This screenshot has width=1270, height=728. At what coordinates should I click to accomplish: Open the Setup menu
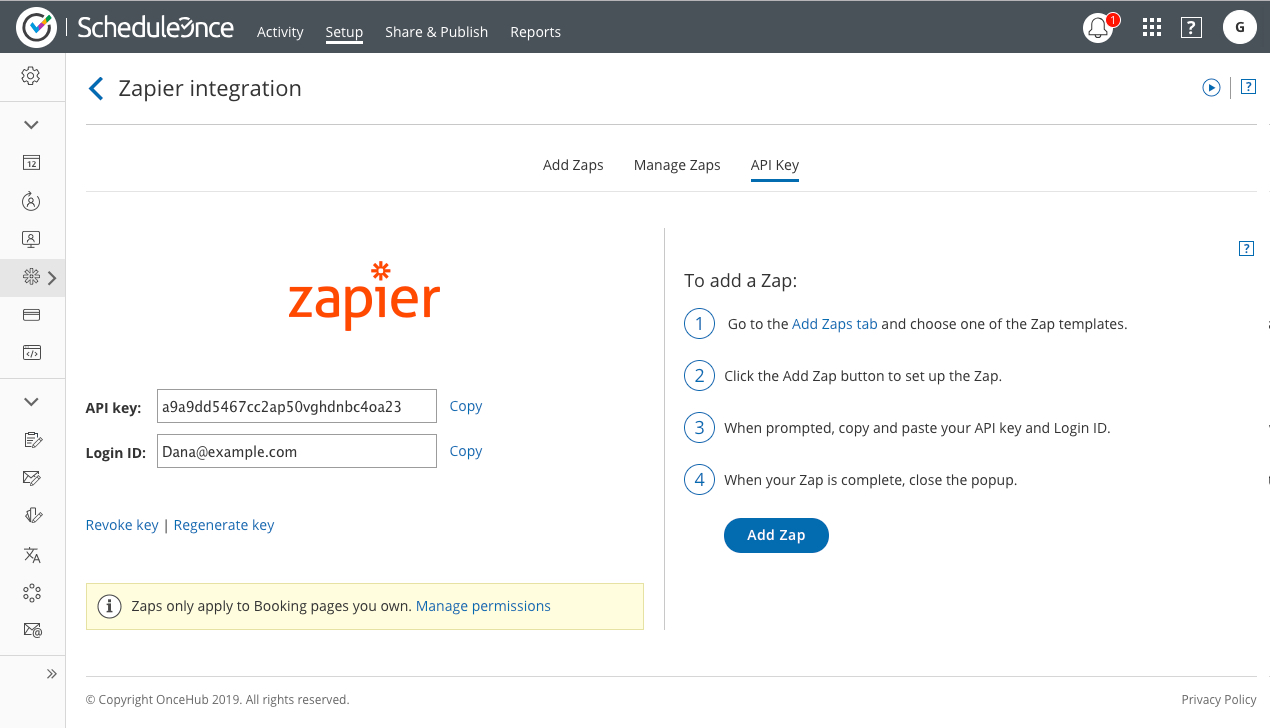(x=344, y=32)
